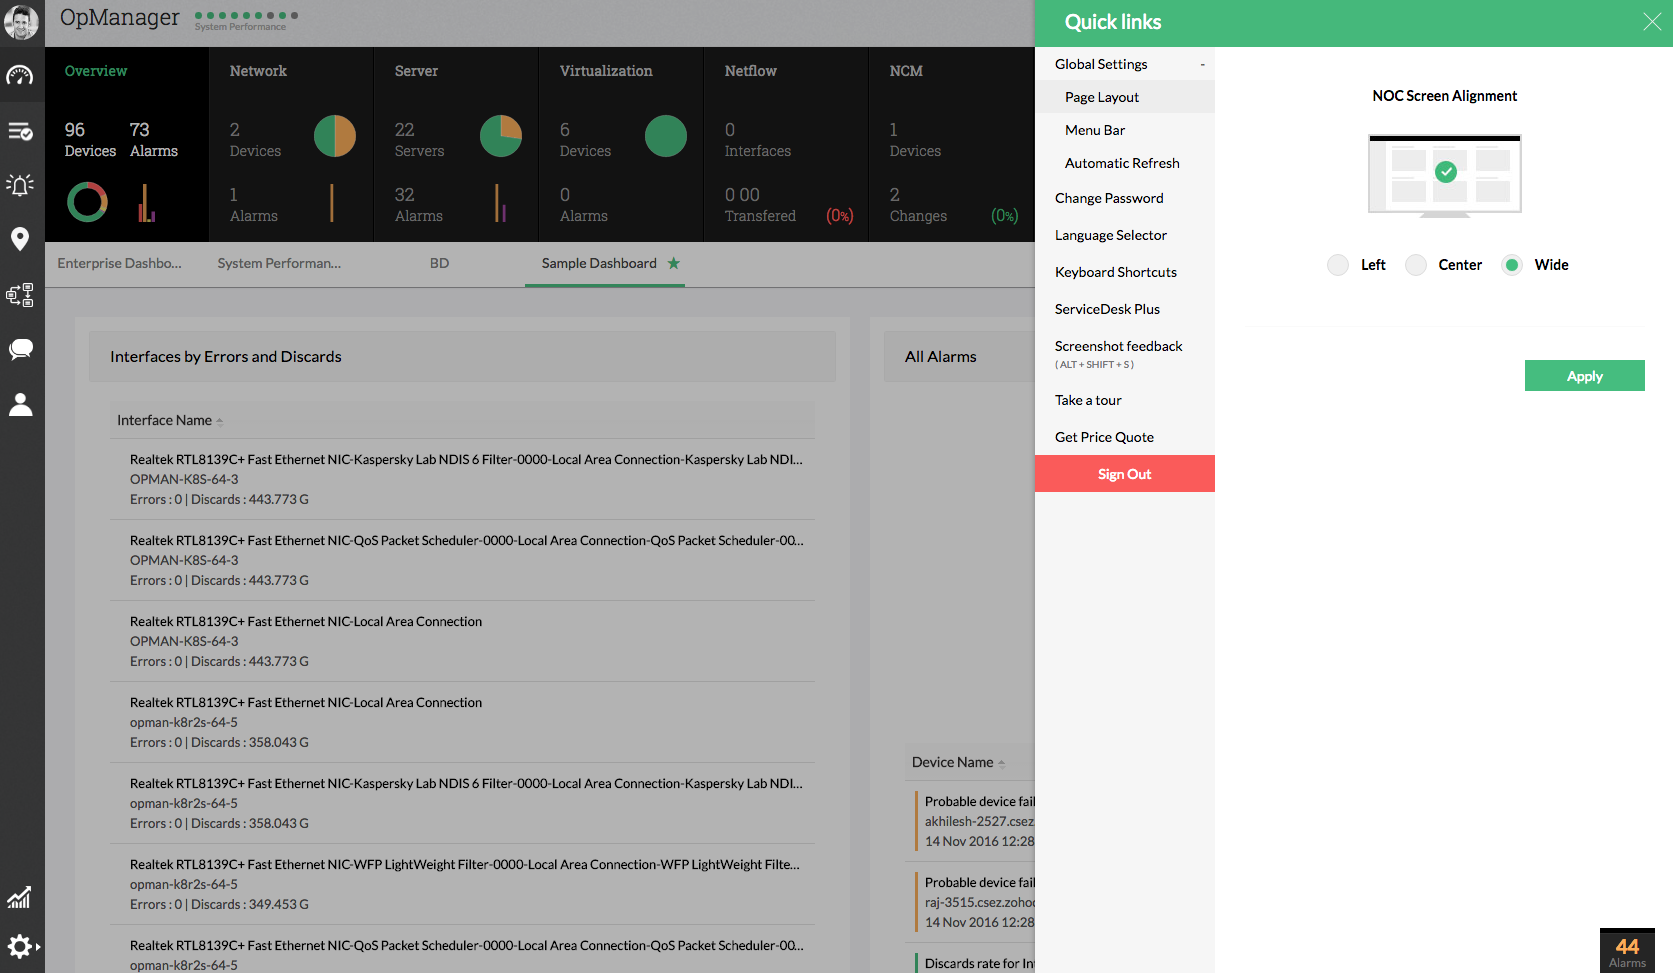Click the Network devices pie chart
1673x973 pixels.
coord(335,136)
